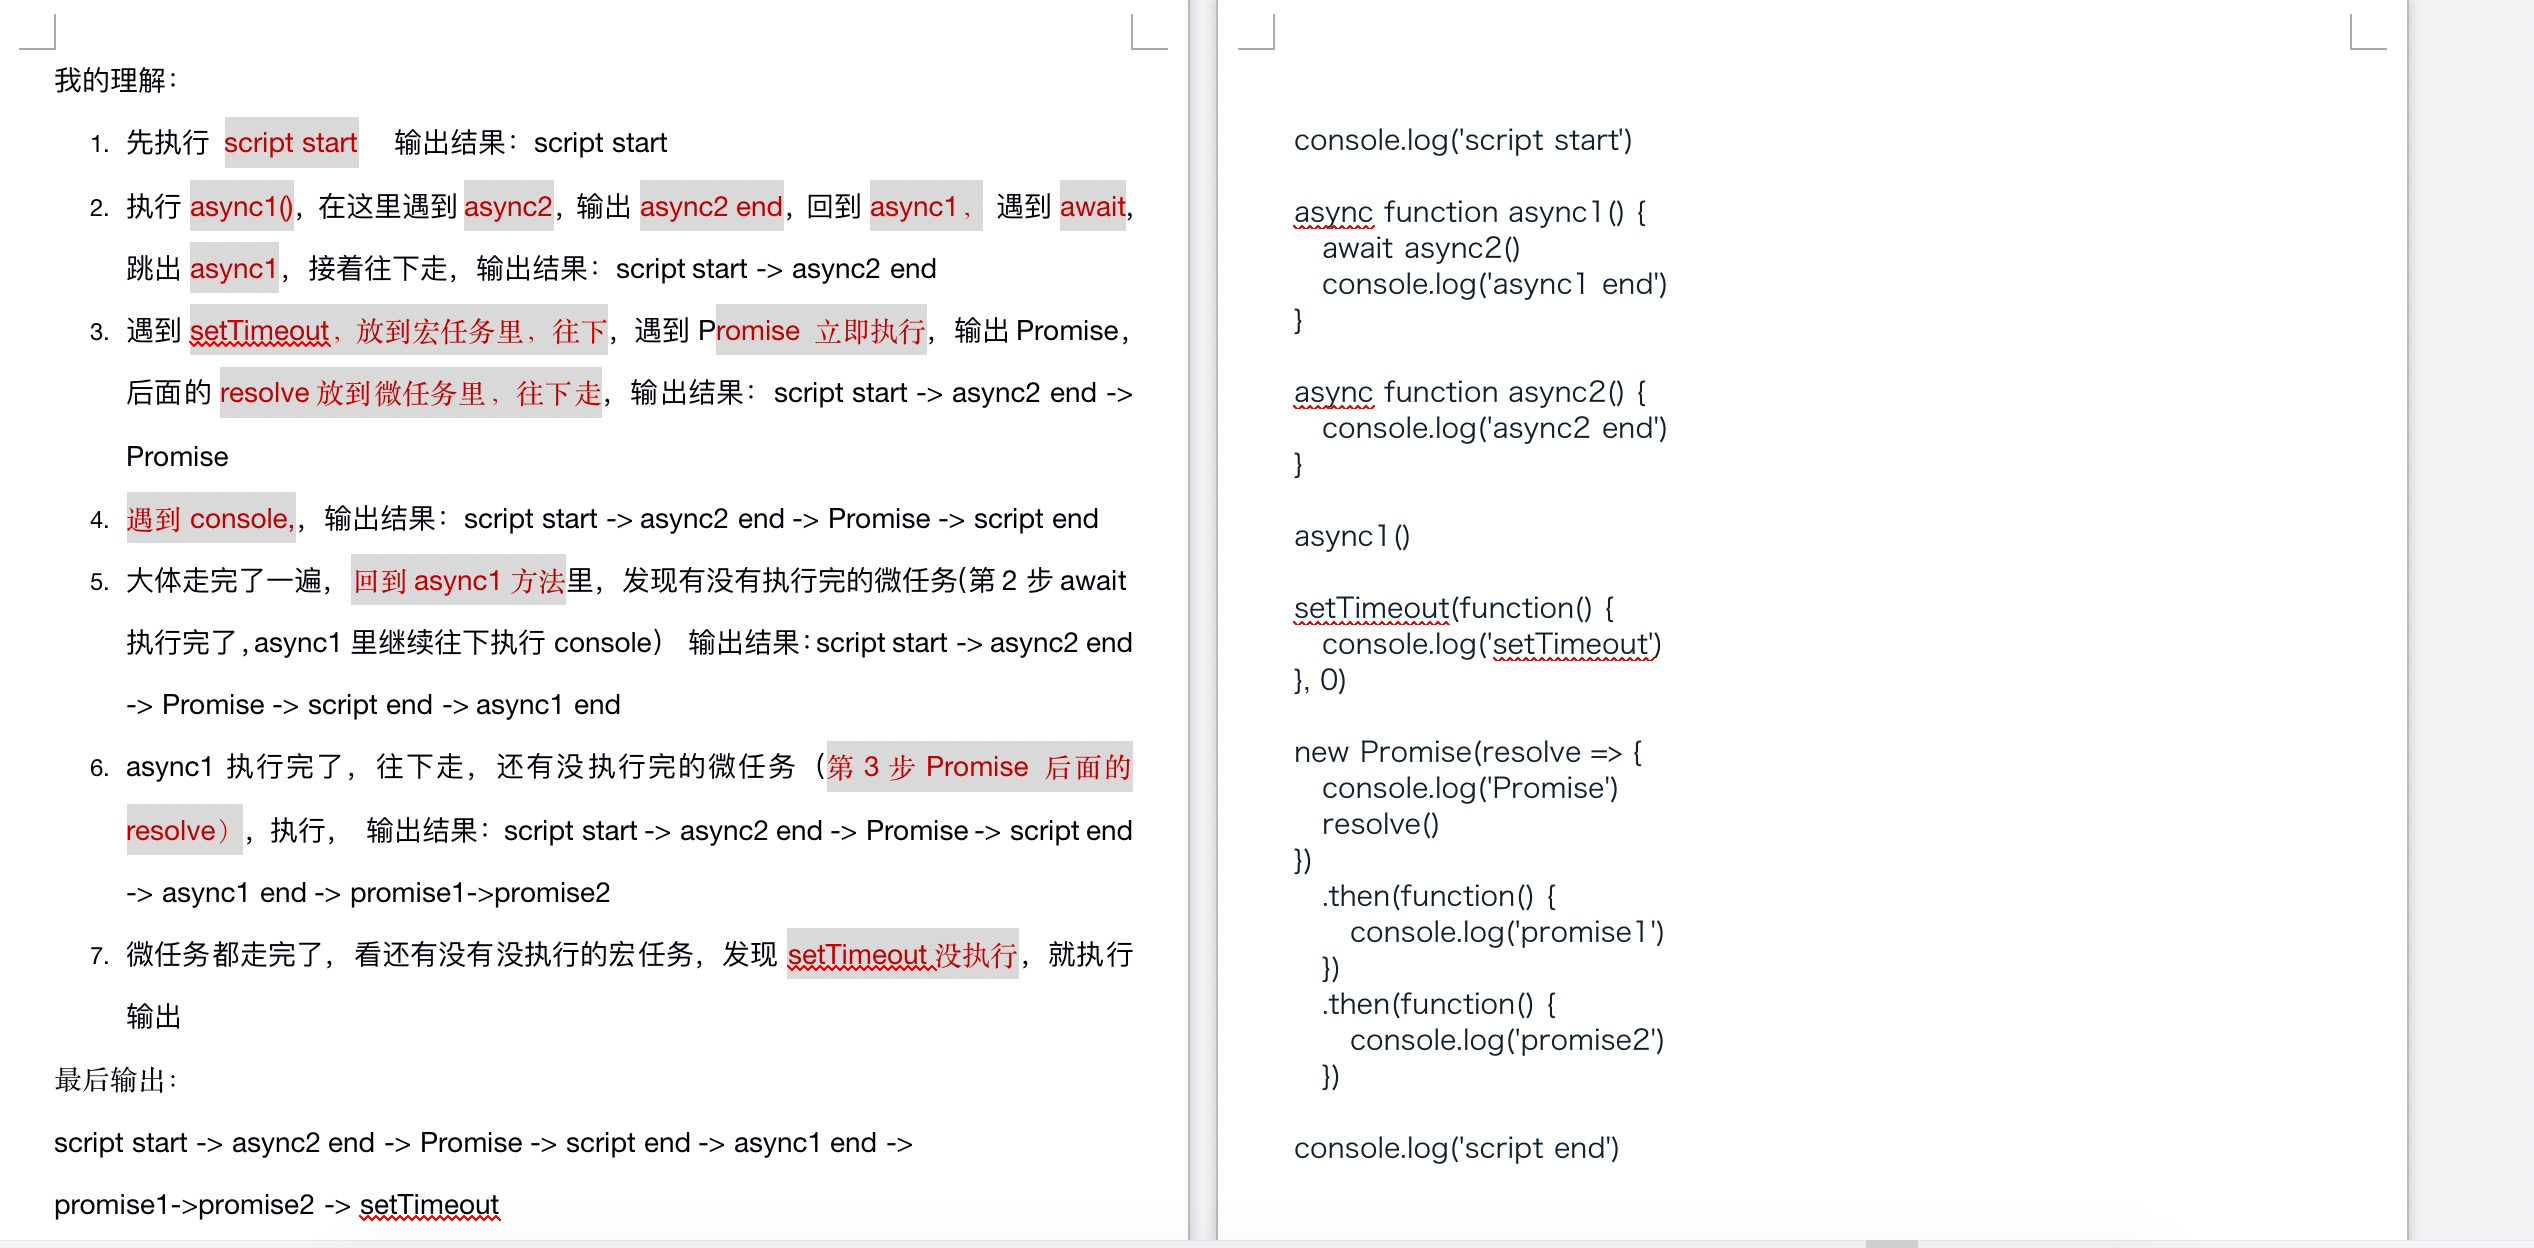The width and height of the screenshot is (2534, 1248).
Task: Click highlighted 'resolve）' in step 6
Action: coord(182,831)
